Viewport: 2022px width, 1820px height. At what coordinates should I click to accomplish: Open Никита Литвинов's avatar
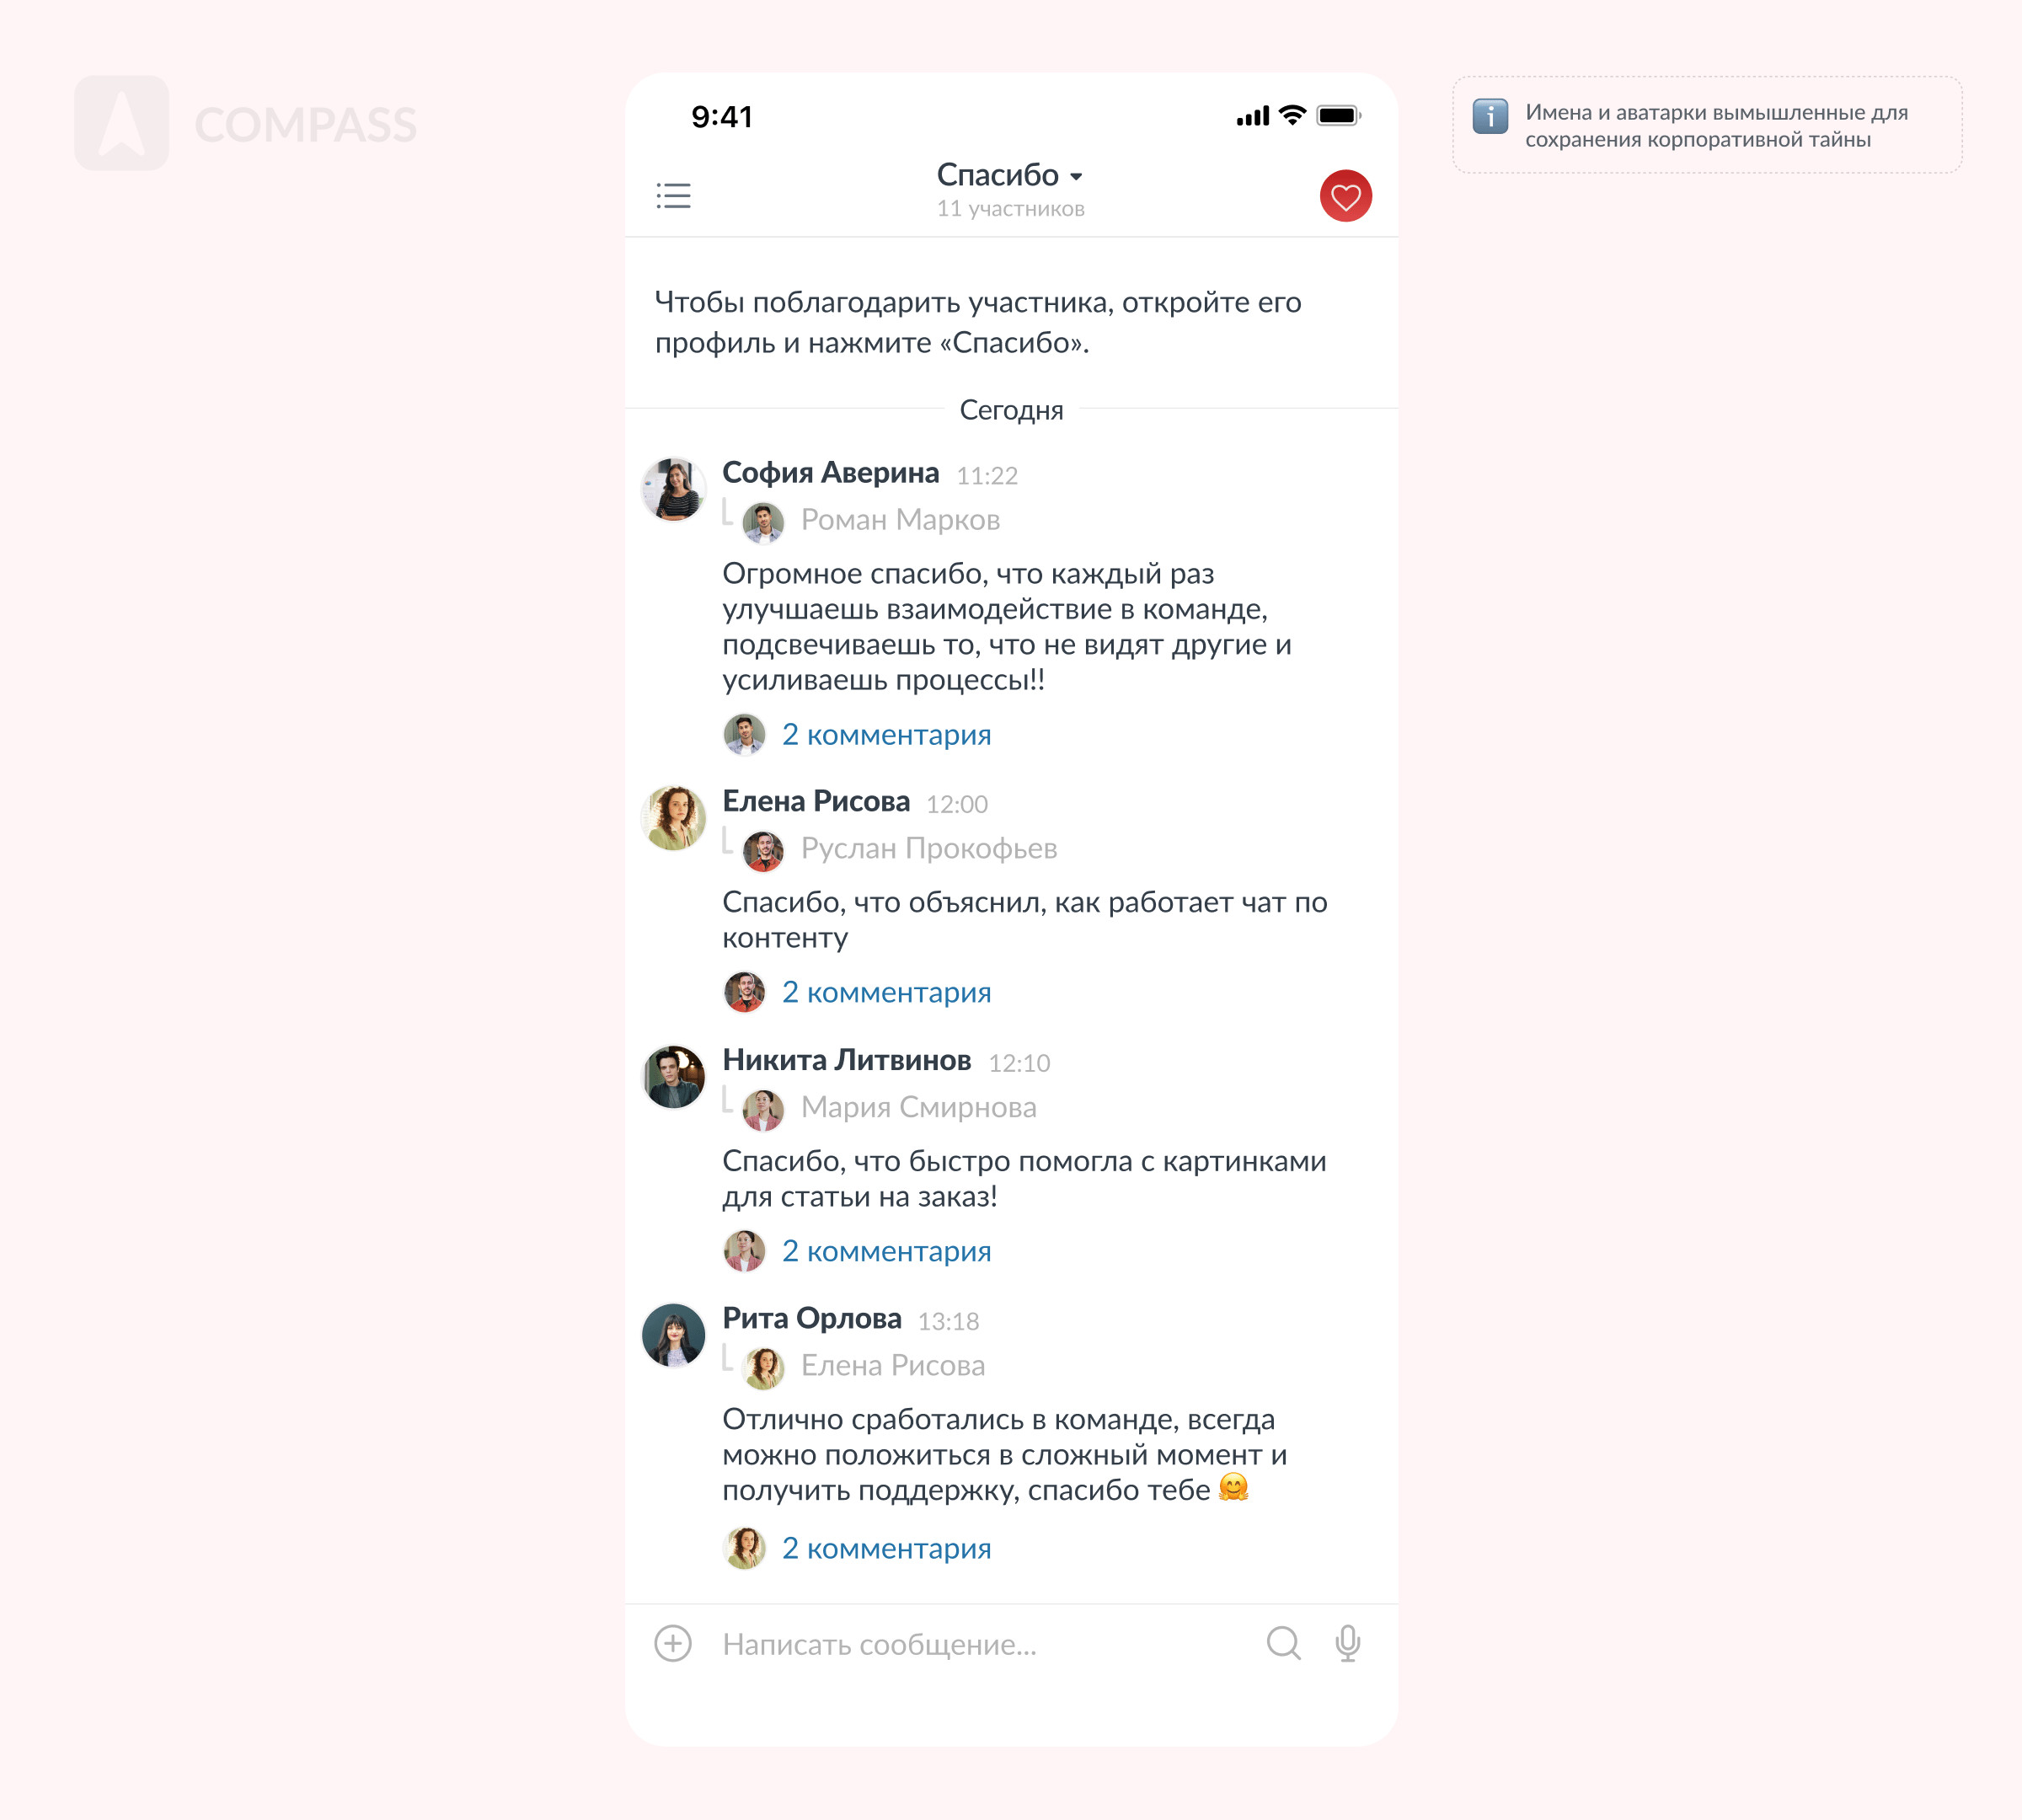click(673, 1077)
